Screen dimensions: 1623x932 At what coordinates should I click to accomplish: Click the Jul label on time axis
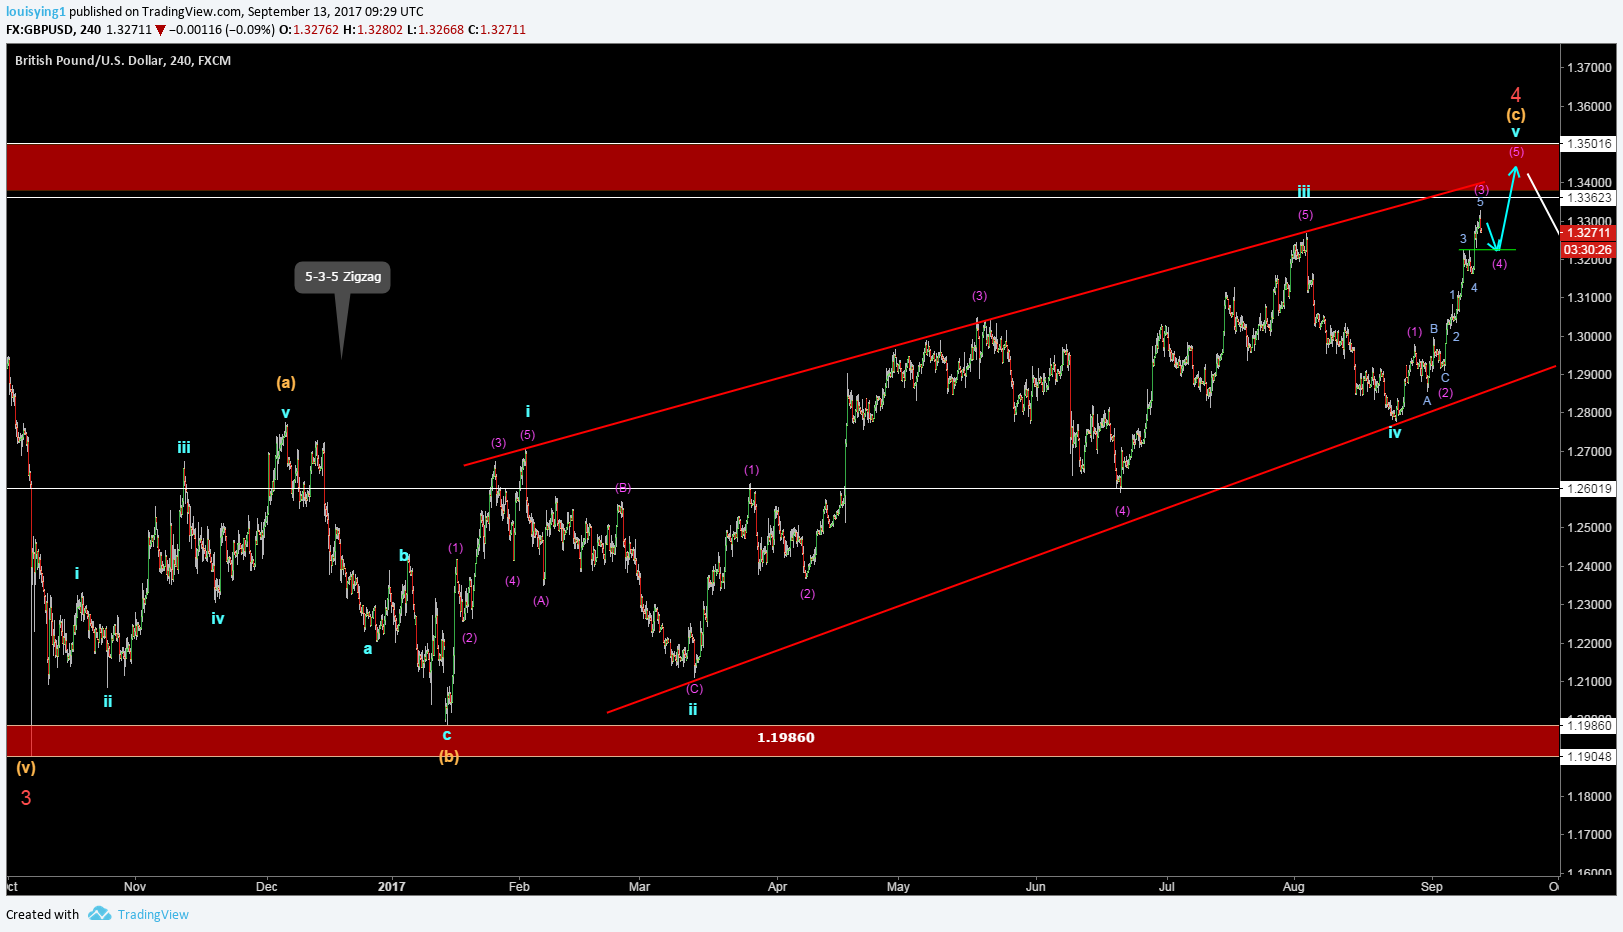tap(1166, 887)
